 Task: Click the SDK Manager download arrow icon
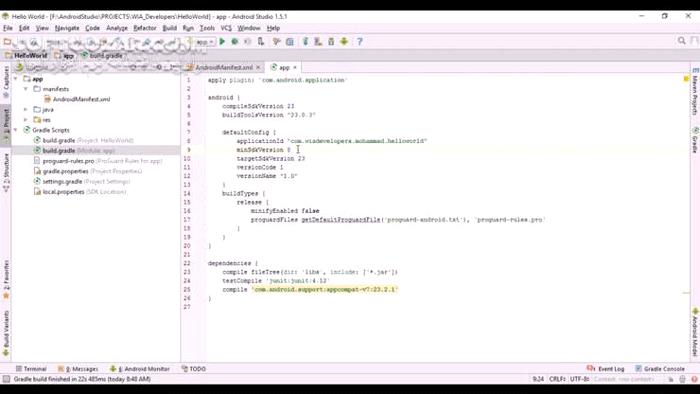tap(344, 41)
